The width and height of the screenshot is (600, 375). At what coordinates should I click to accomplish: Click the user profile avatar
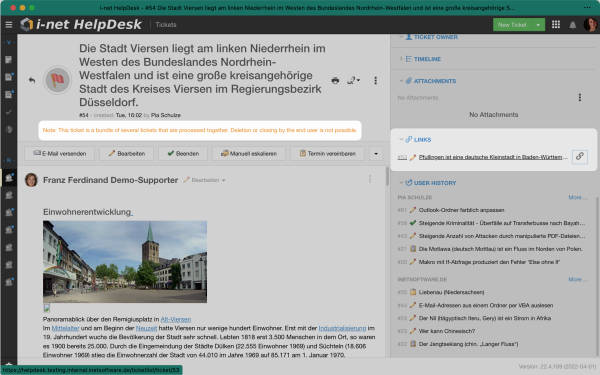590,25
